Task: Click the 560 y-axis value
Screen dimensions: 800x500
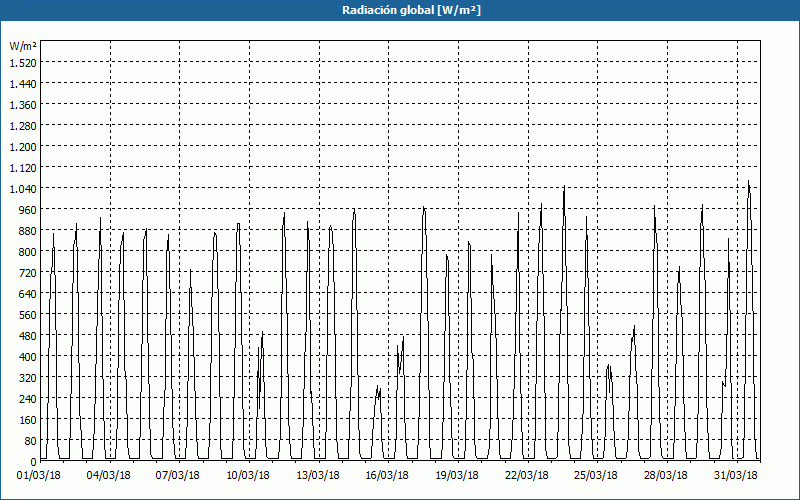Action: coord(28,315)
